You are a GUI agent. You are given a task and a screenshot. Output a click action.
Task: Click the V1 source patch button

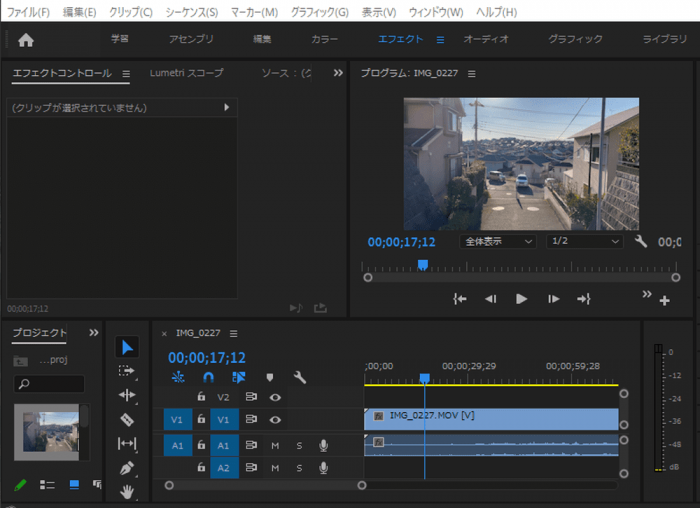pos(178,420)
